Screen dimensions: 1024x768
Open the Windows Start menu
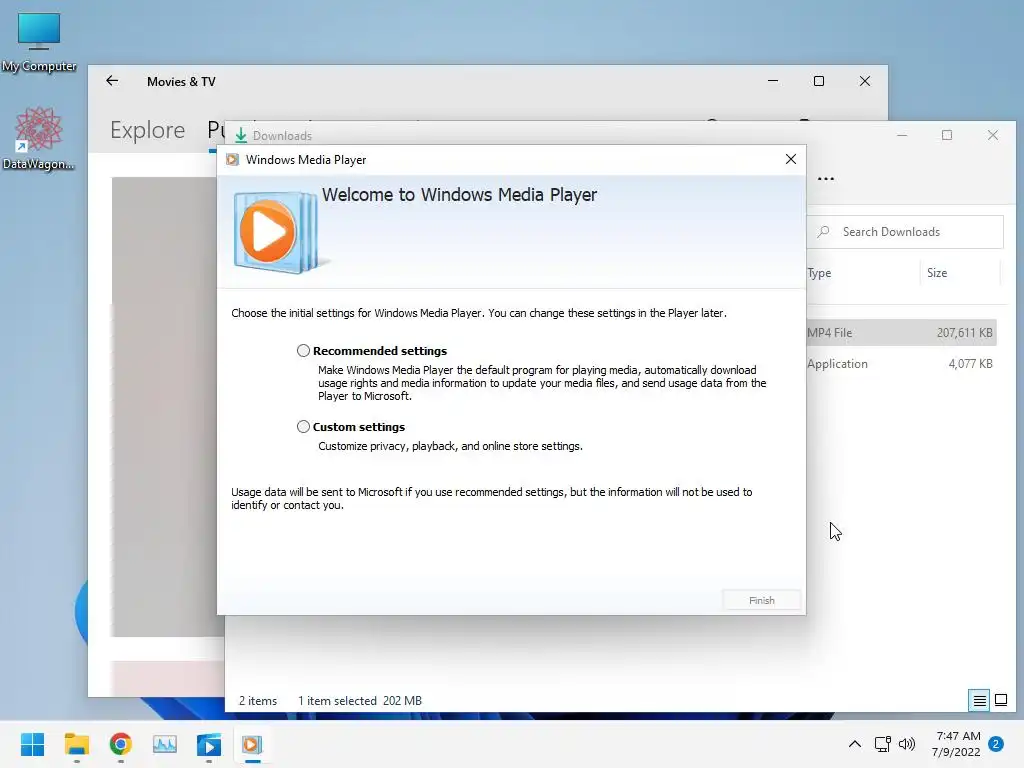click(33, 744)
